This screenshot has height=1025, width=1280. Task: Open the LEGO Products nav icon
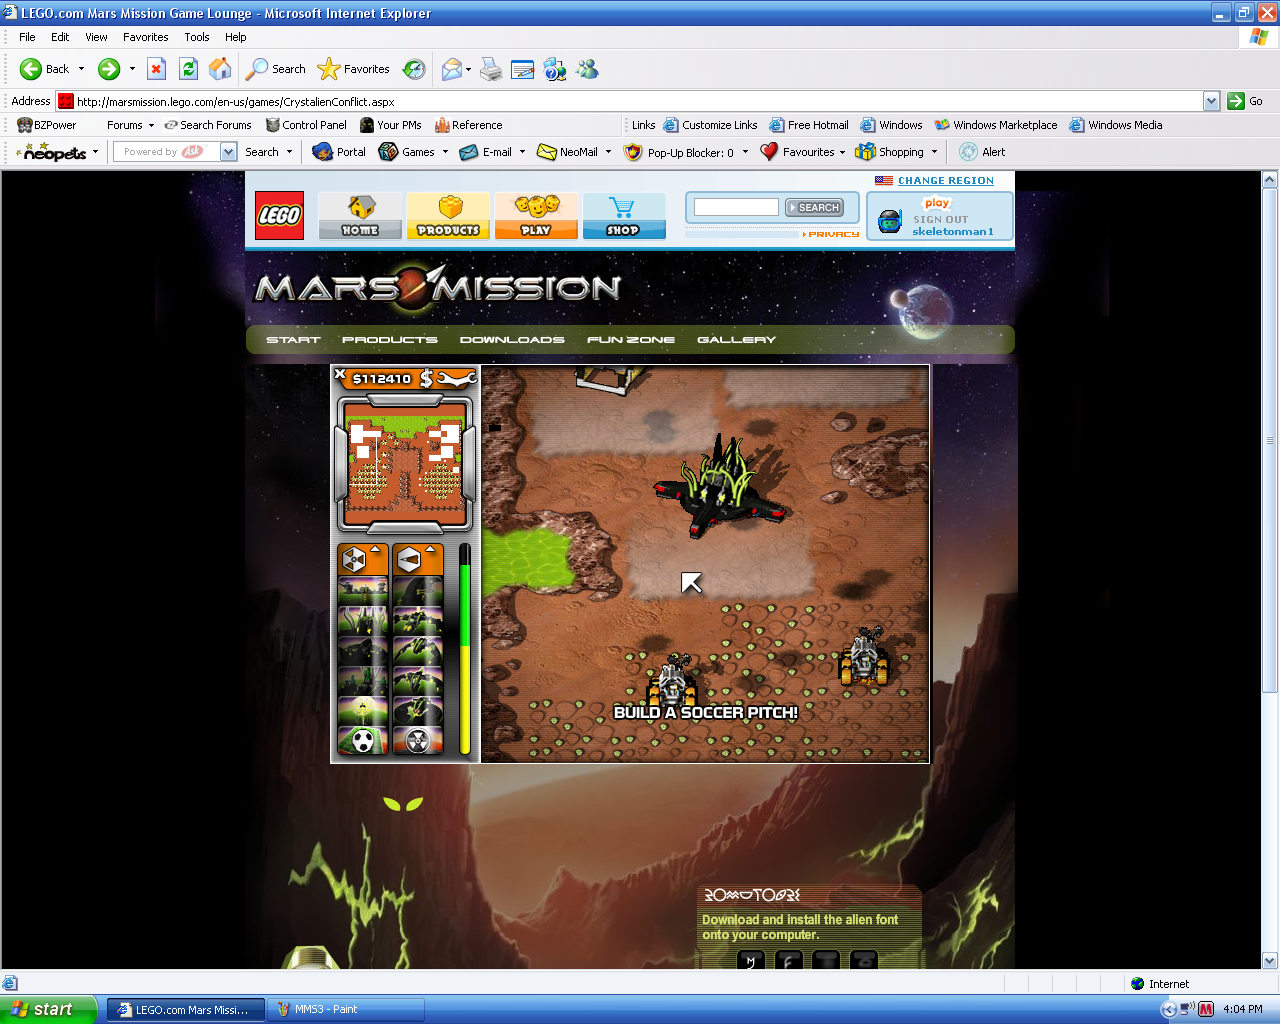pos(448,216)
